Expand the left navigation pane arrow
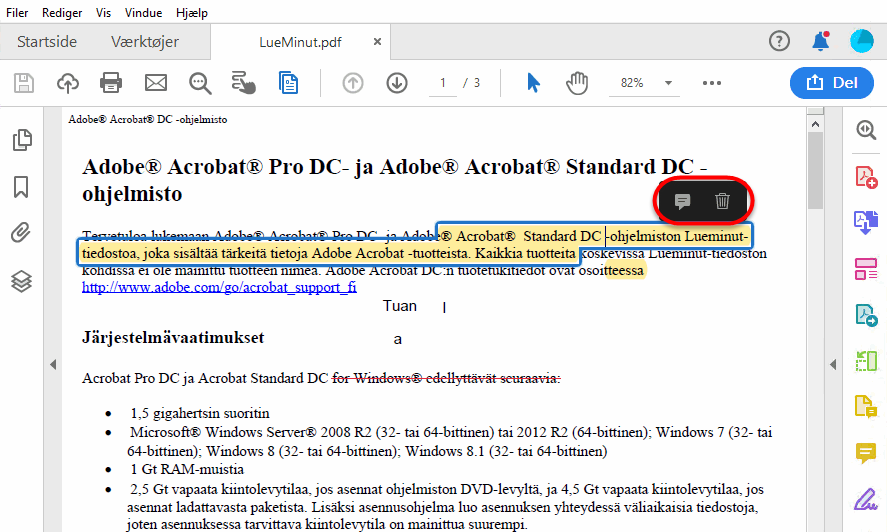887x532 pixels. pyautogui.click(x=53, y=364)
